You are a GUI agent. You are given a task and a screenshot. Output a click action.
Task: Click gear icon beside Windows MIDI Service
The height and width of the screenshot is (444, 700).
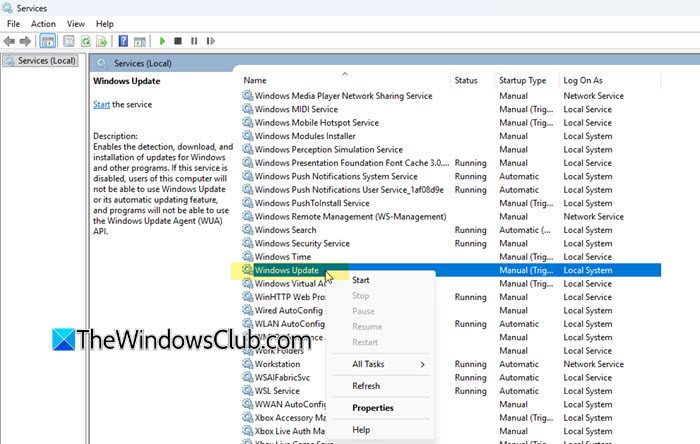pyautogui.click(x=247, y=109)
